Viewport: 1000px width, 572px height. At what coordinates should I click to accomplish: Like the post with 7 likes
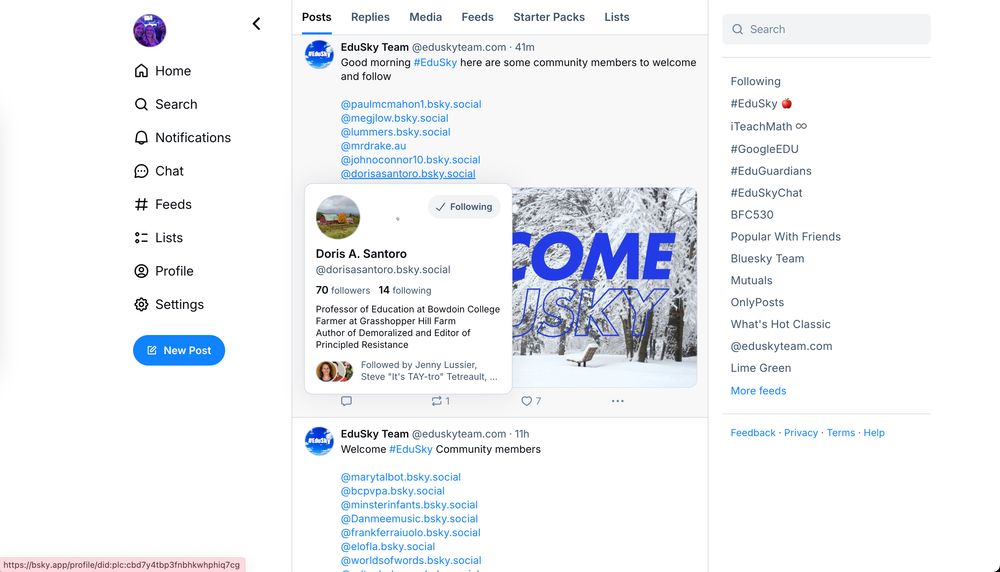(531, 401)
